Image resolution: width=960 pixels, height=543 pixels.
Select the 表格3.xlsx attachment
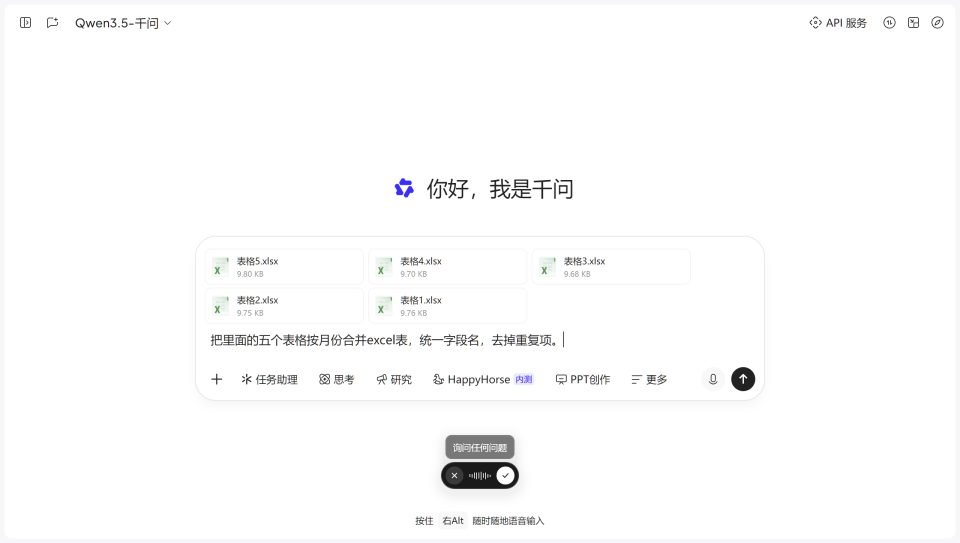[x=611, y=267]
